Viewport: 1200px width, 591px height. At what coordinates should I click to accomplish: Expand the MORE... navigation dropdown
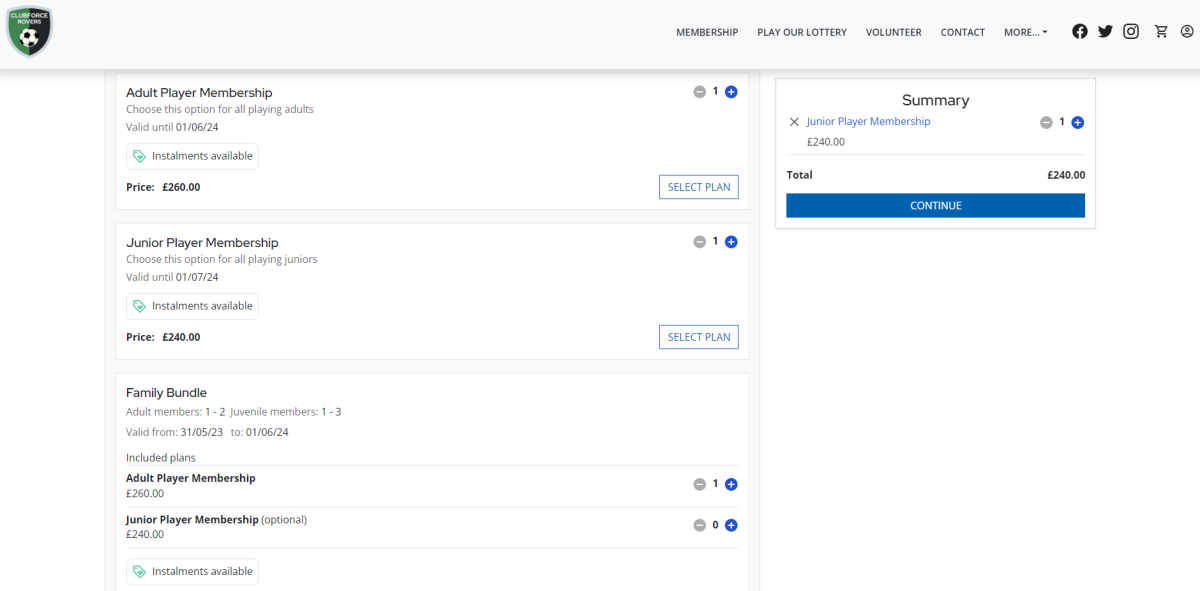click(x=1026, y=32)
